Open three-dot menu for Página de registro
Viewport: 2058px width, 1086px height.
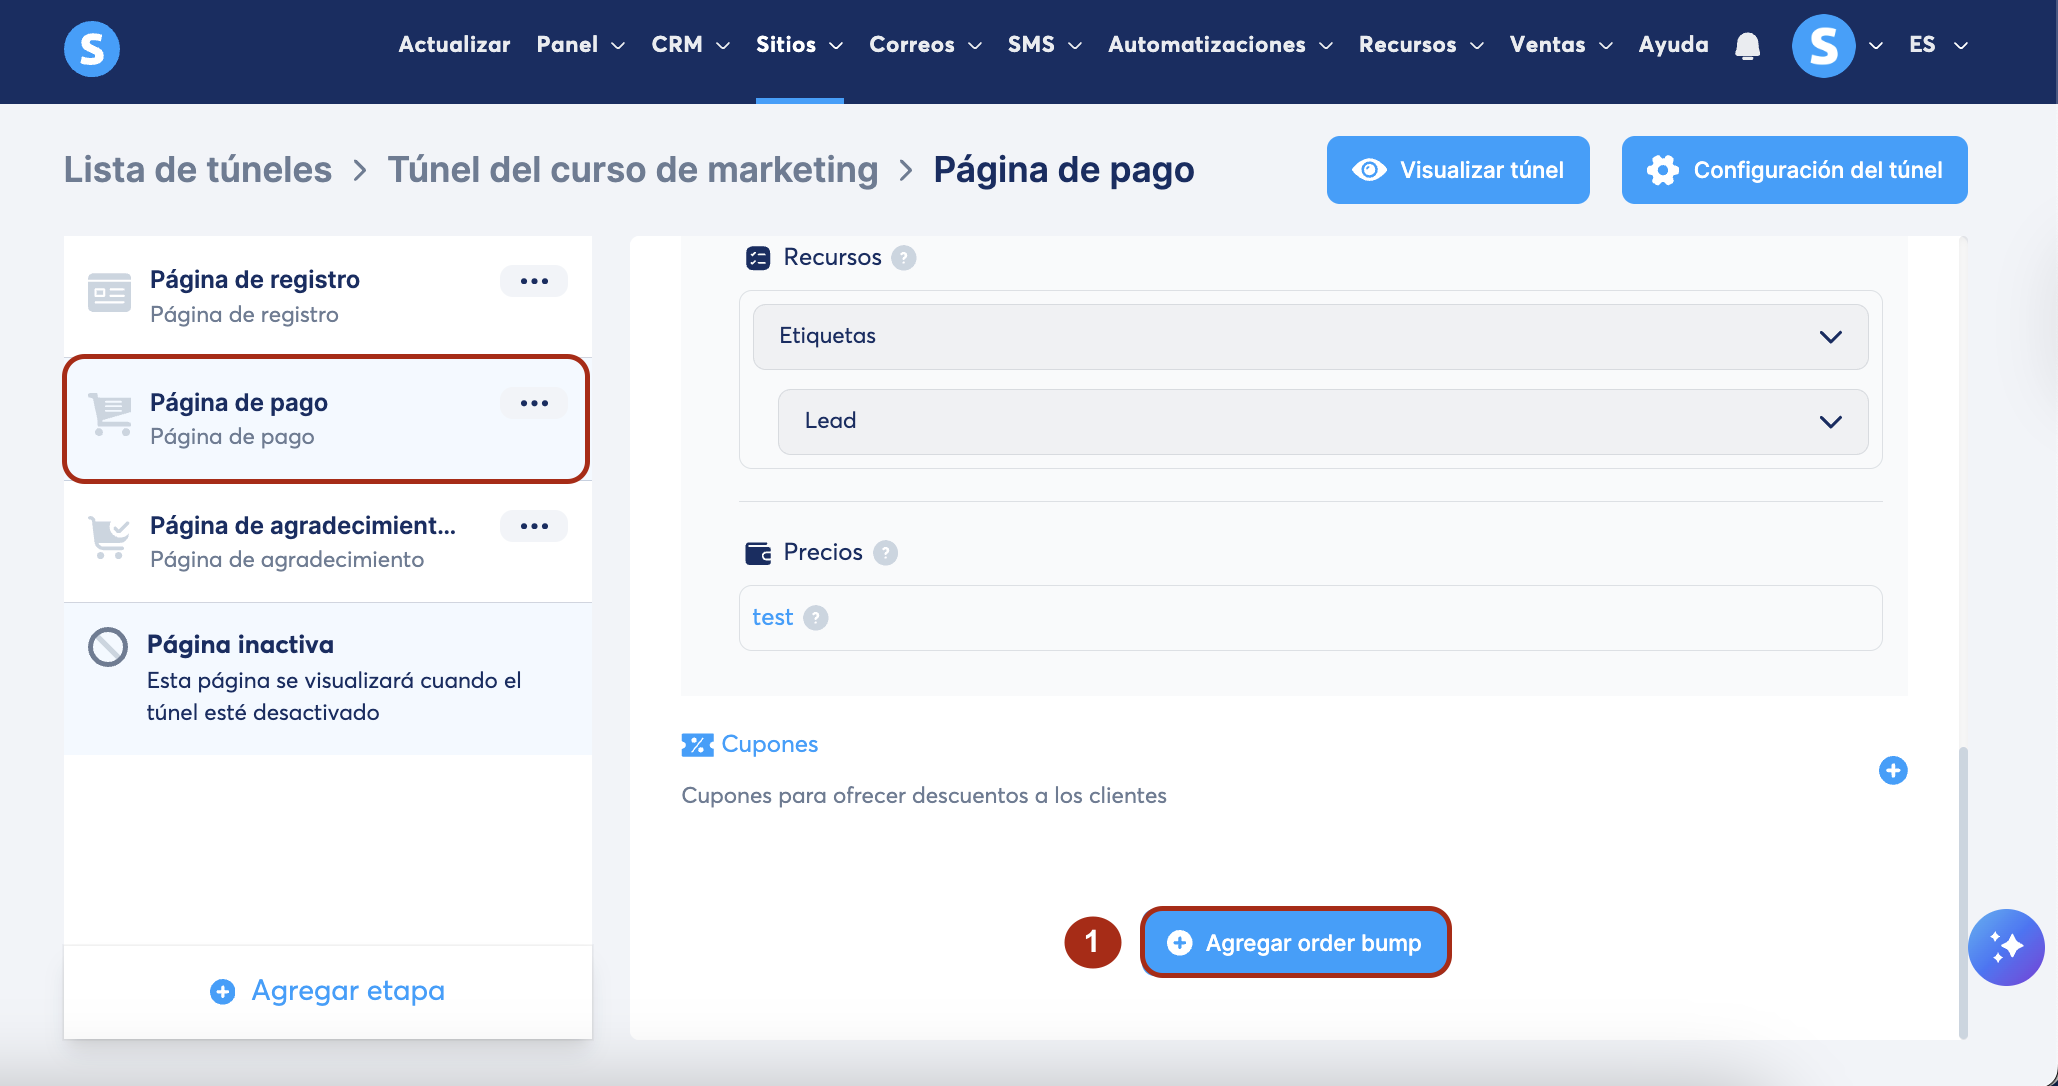tap(534, 281)
